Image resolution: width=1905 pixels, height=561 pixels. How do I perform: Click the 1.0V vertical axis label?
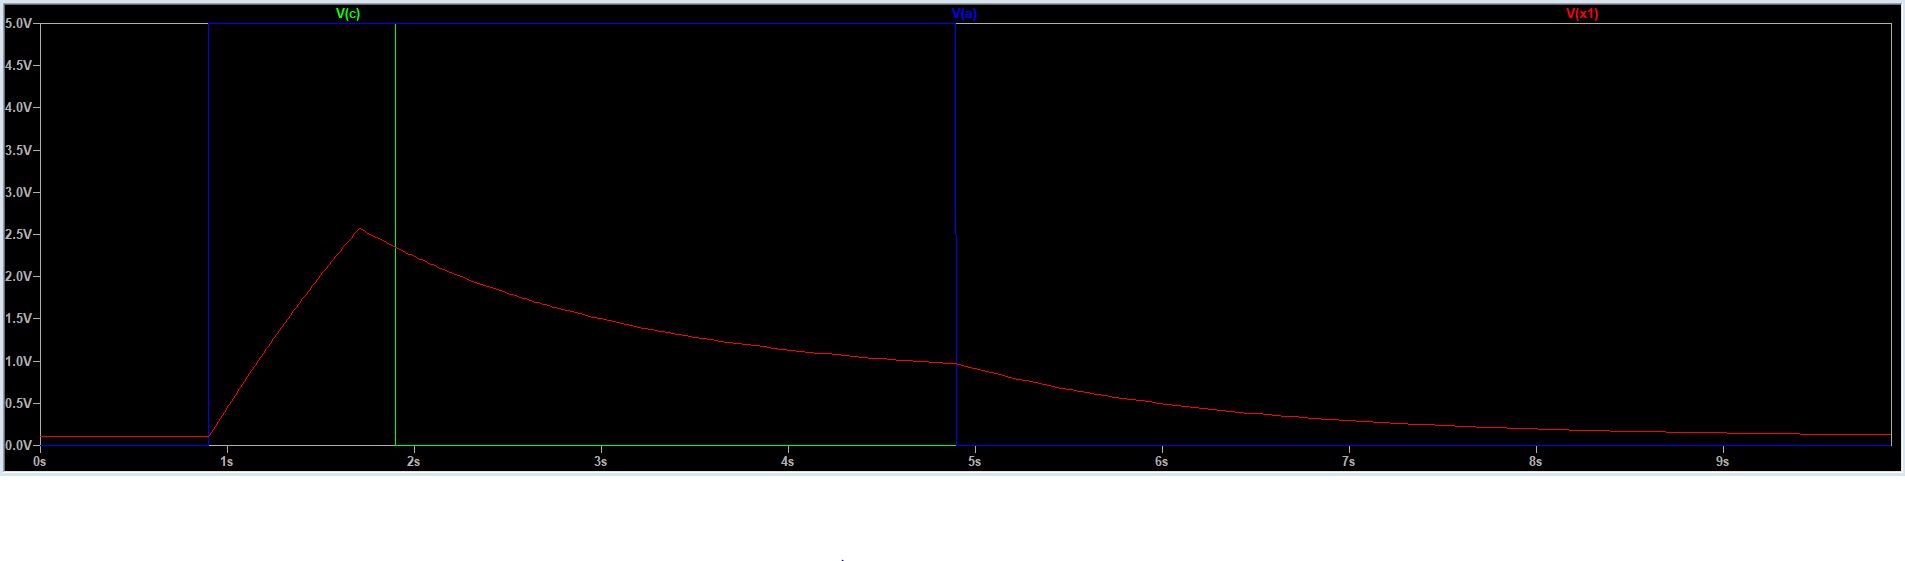[x=18, y=361]
